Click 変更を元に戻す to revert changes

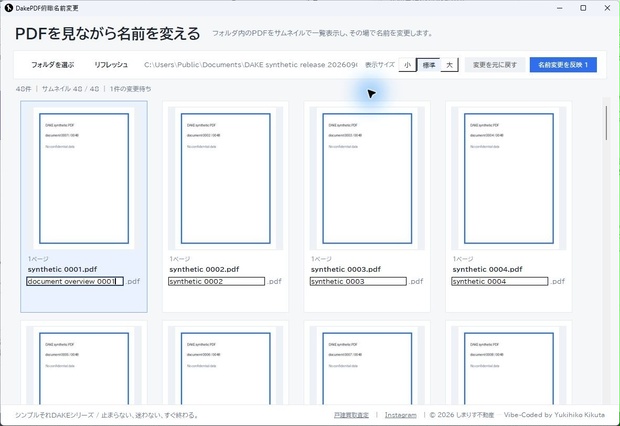point(495,65)
